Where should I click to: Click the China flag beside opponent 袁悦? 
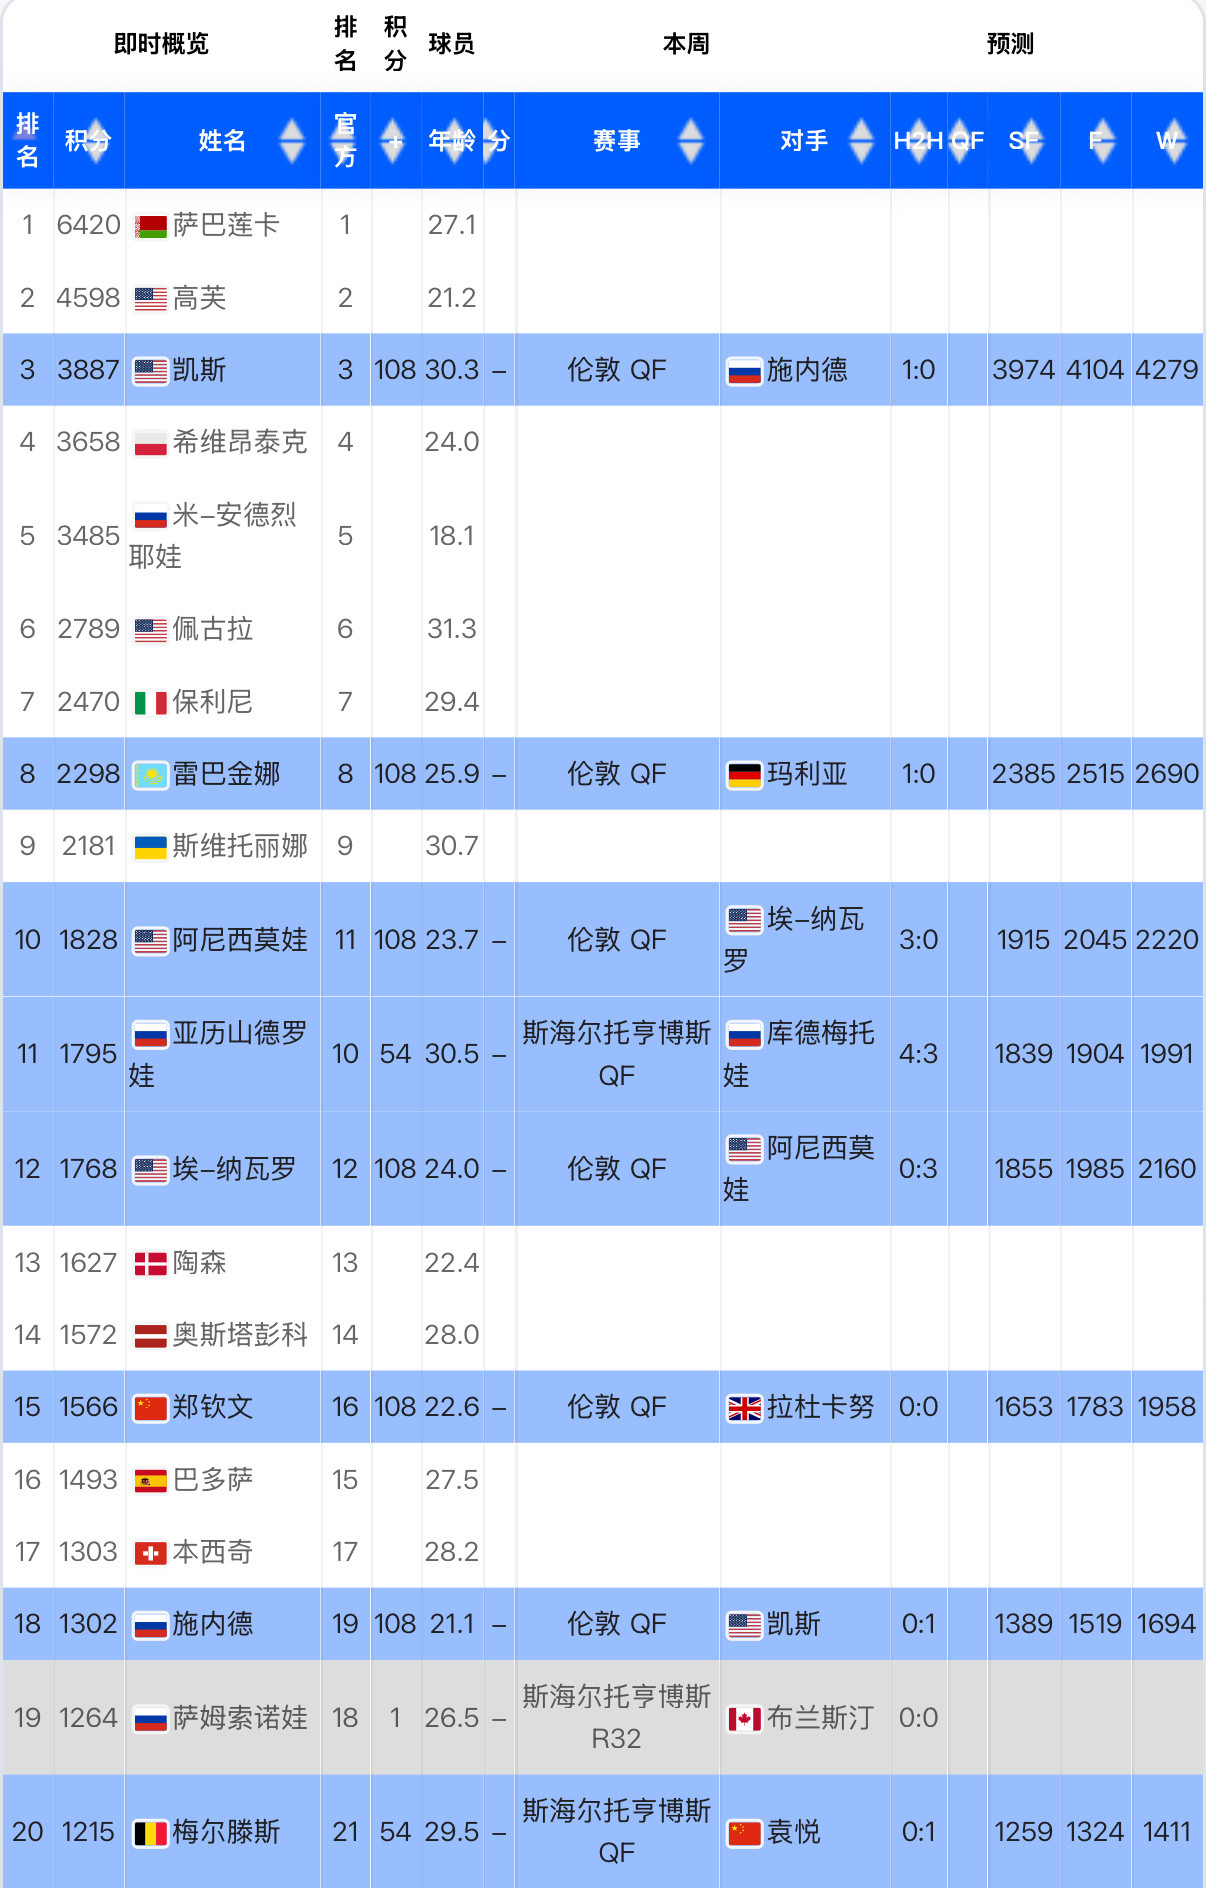[745, 1833]
